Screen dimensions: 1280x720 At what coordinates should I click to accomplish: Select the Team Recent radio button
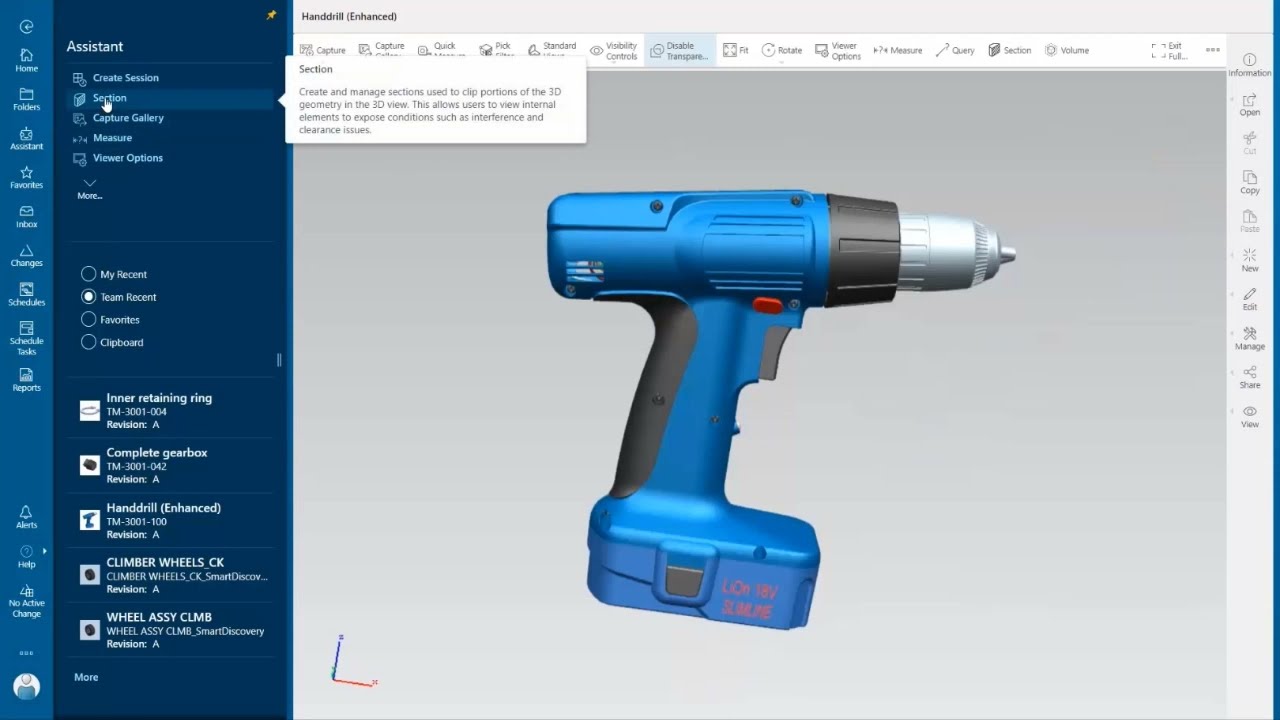tap(89, 297)
